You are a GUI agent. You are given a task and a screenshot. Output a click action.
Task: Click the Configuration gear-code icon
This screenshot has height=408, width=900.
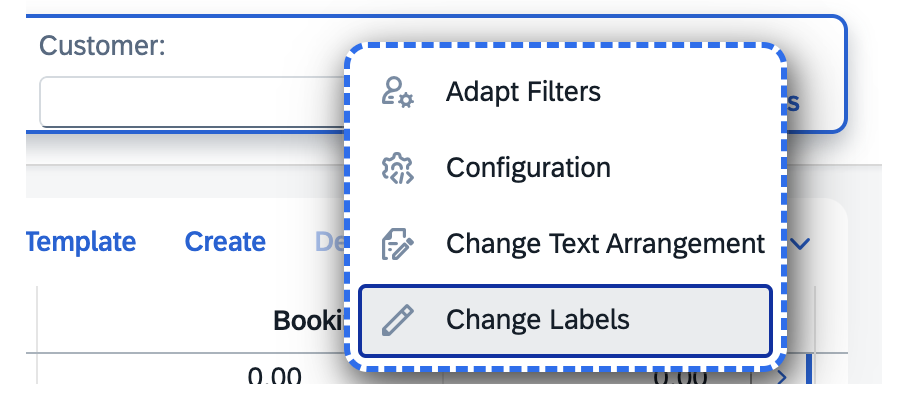pyautogui.click(x=398, y=168)
